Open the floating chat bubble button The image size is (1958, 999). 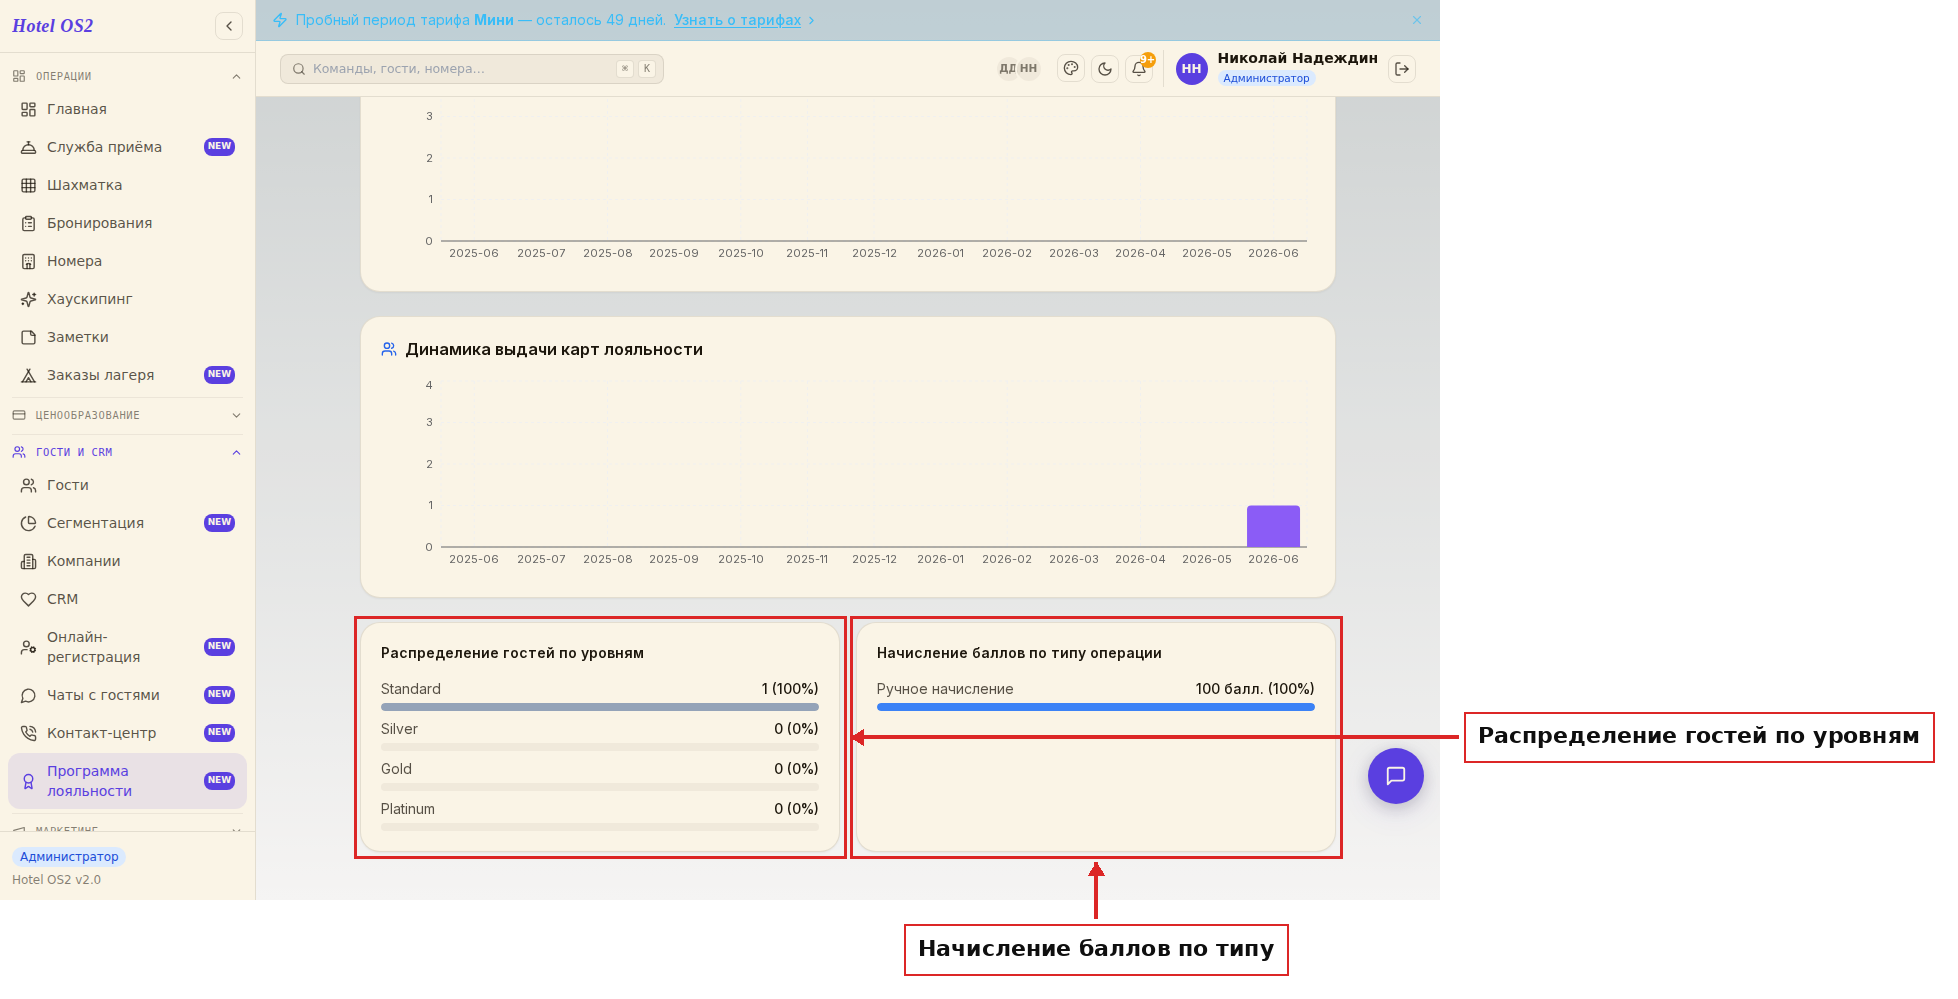(1396, 776)
